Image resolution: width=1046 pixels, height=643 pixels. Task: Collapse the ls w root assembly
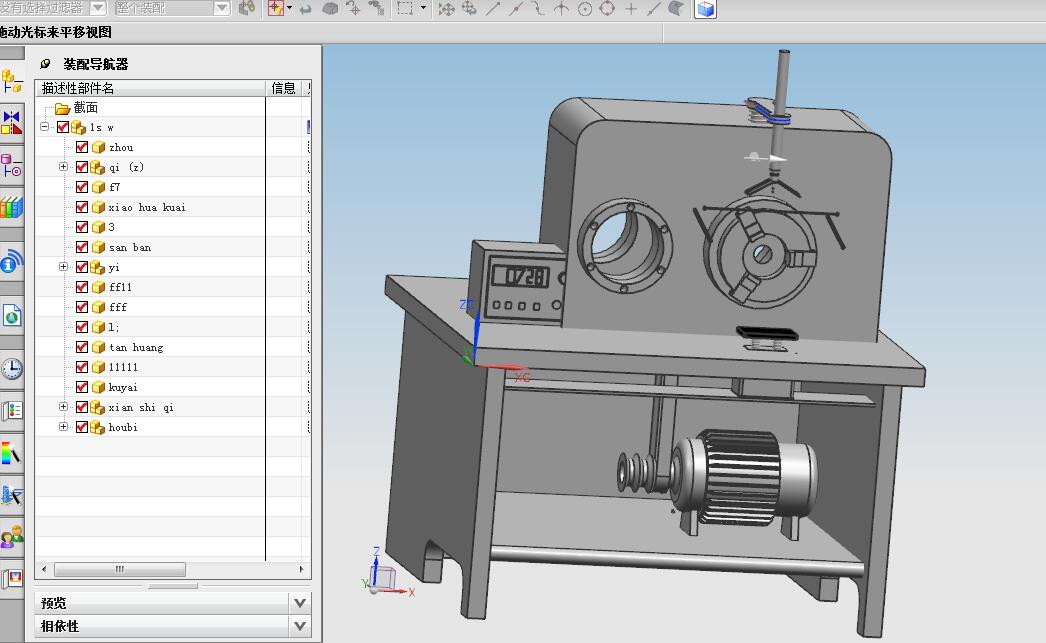point(45,127)
